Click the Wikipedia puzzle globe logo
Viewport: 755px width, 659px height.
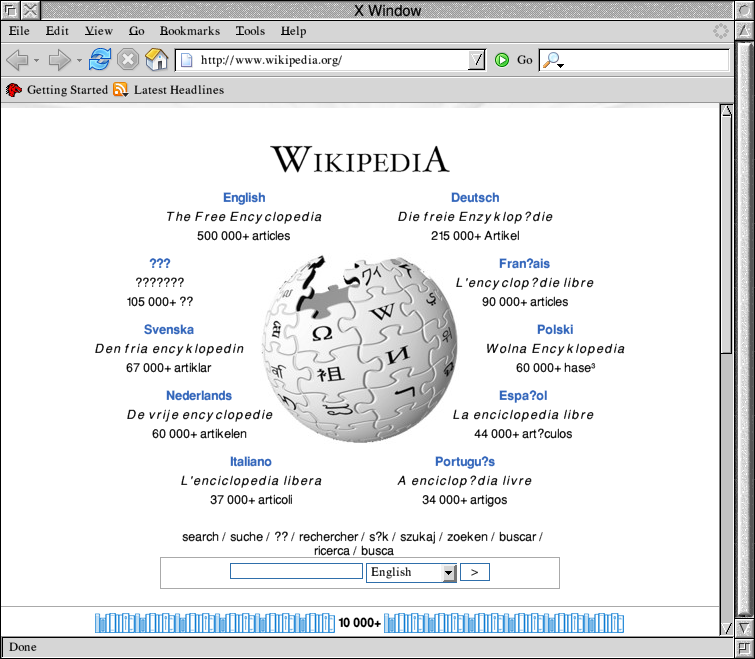[x=360, y=350]
